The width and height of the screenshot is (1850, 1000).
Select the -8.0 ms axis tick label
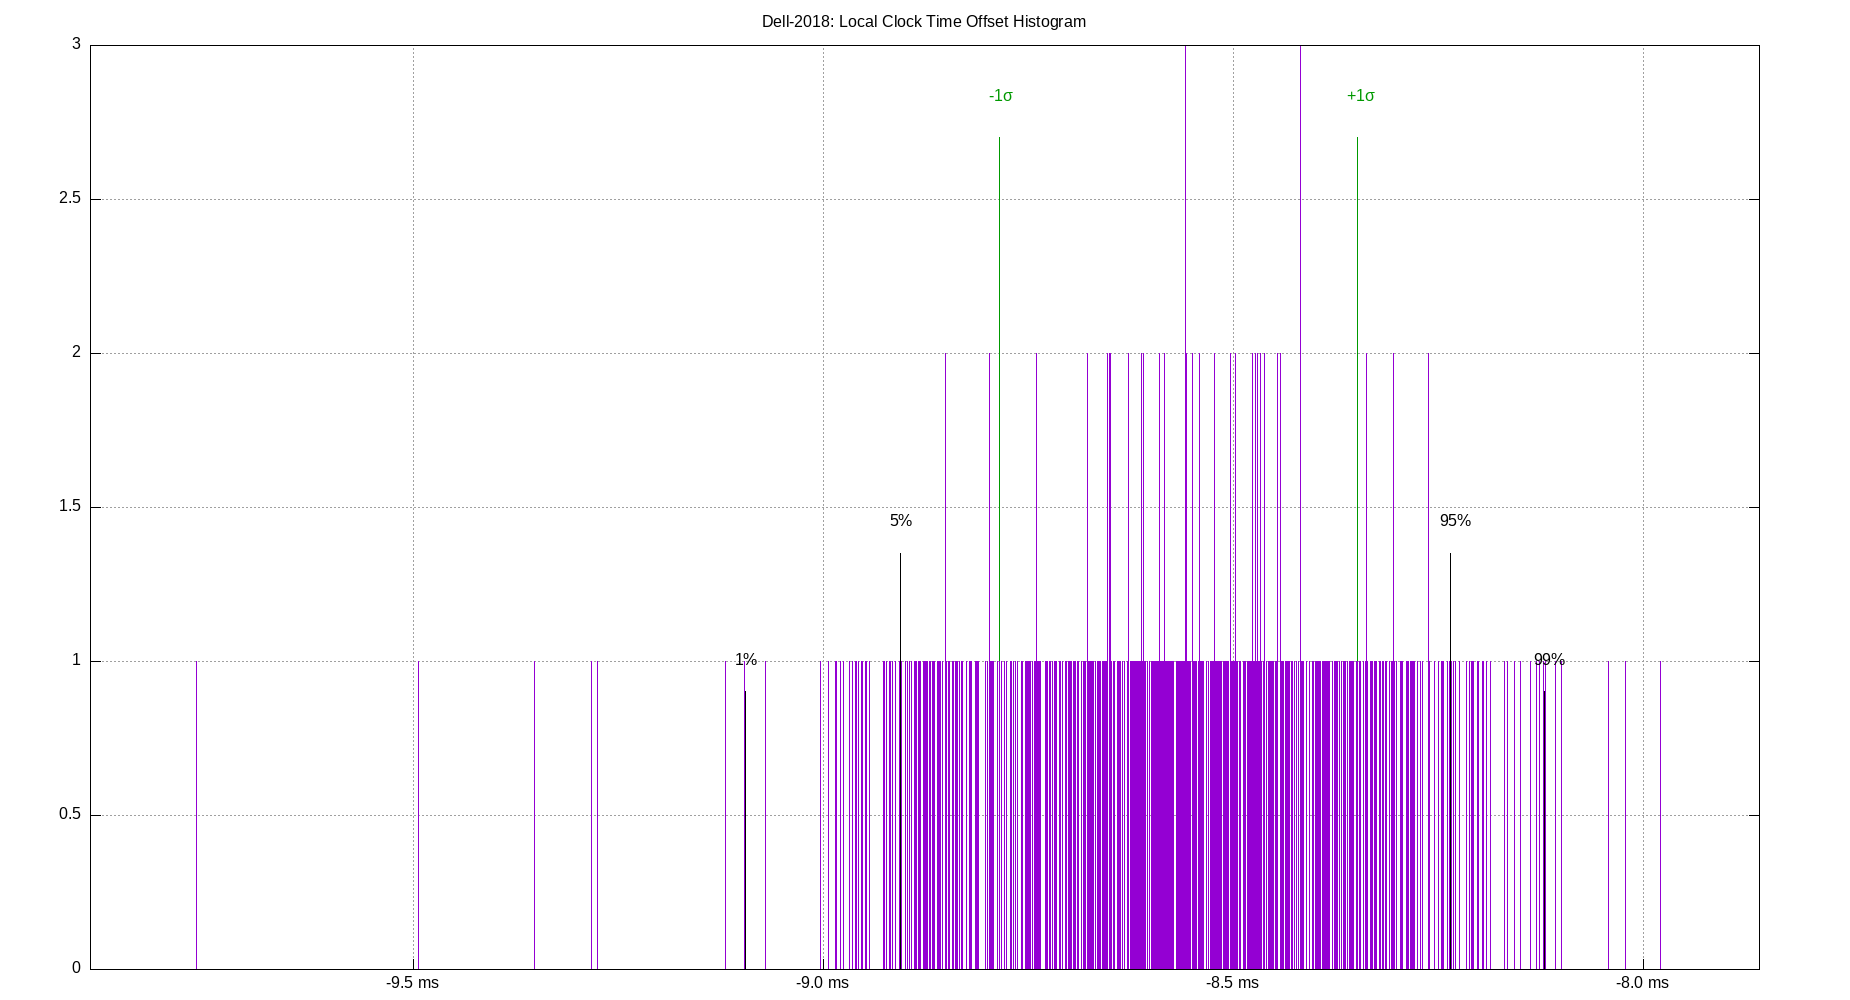[x=1644, y=983]
